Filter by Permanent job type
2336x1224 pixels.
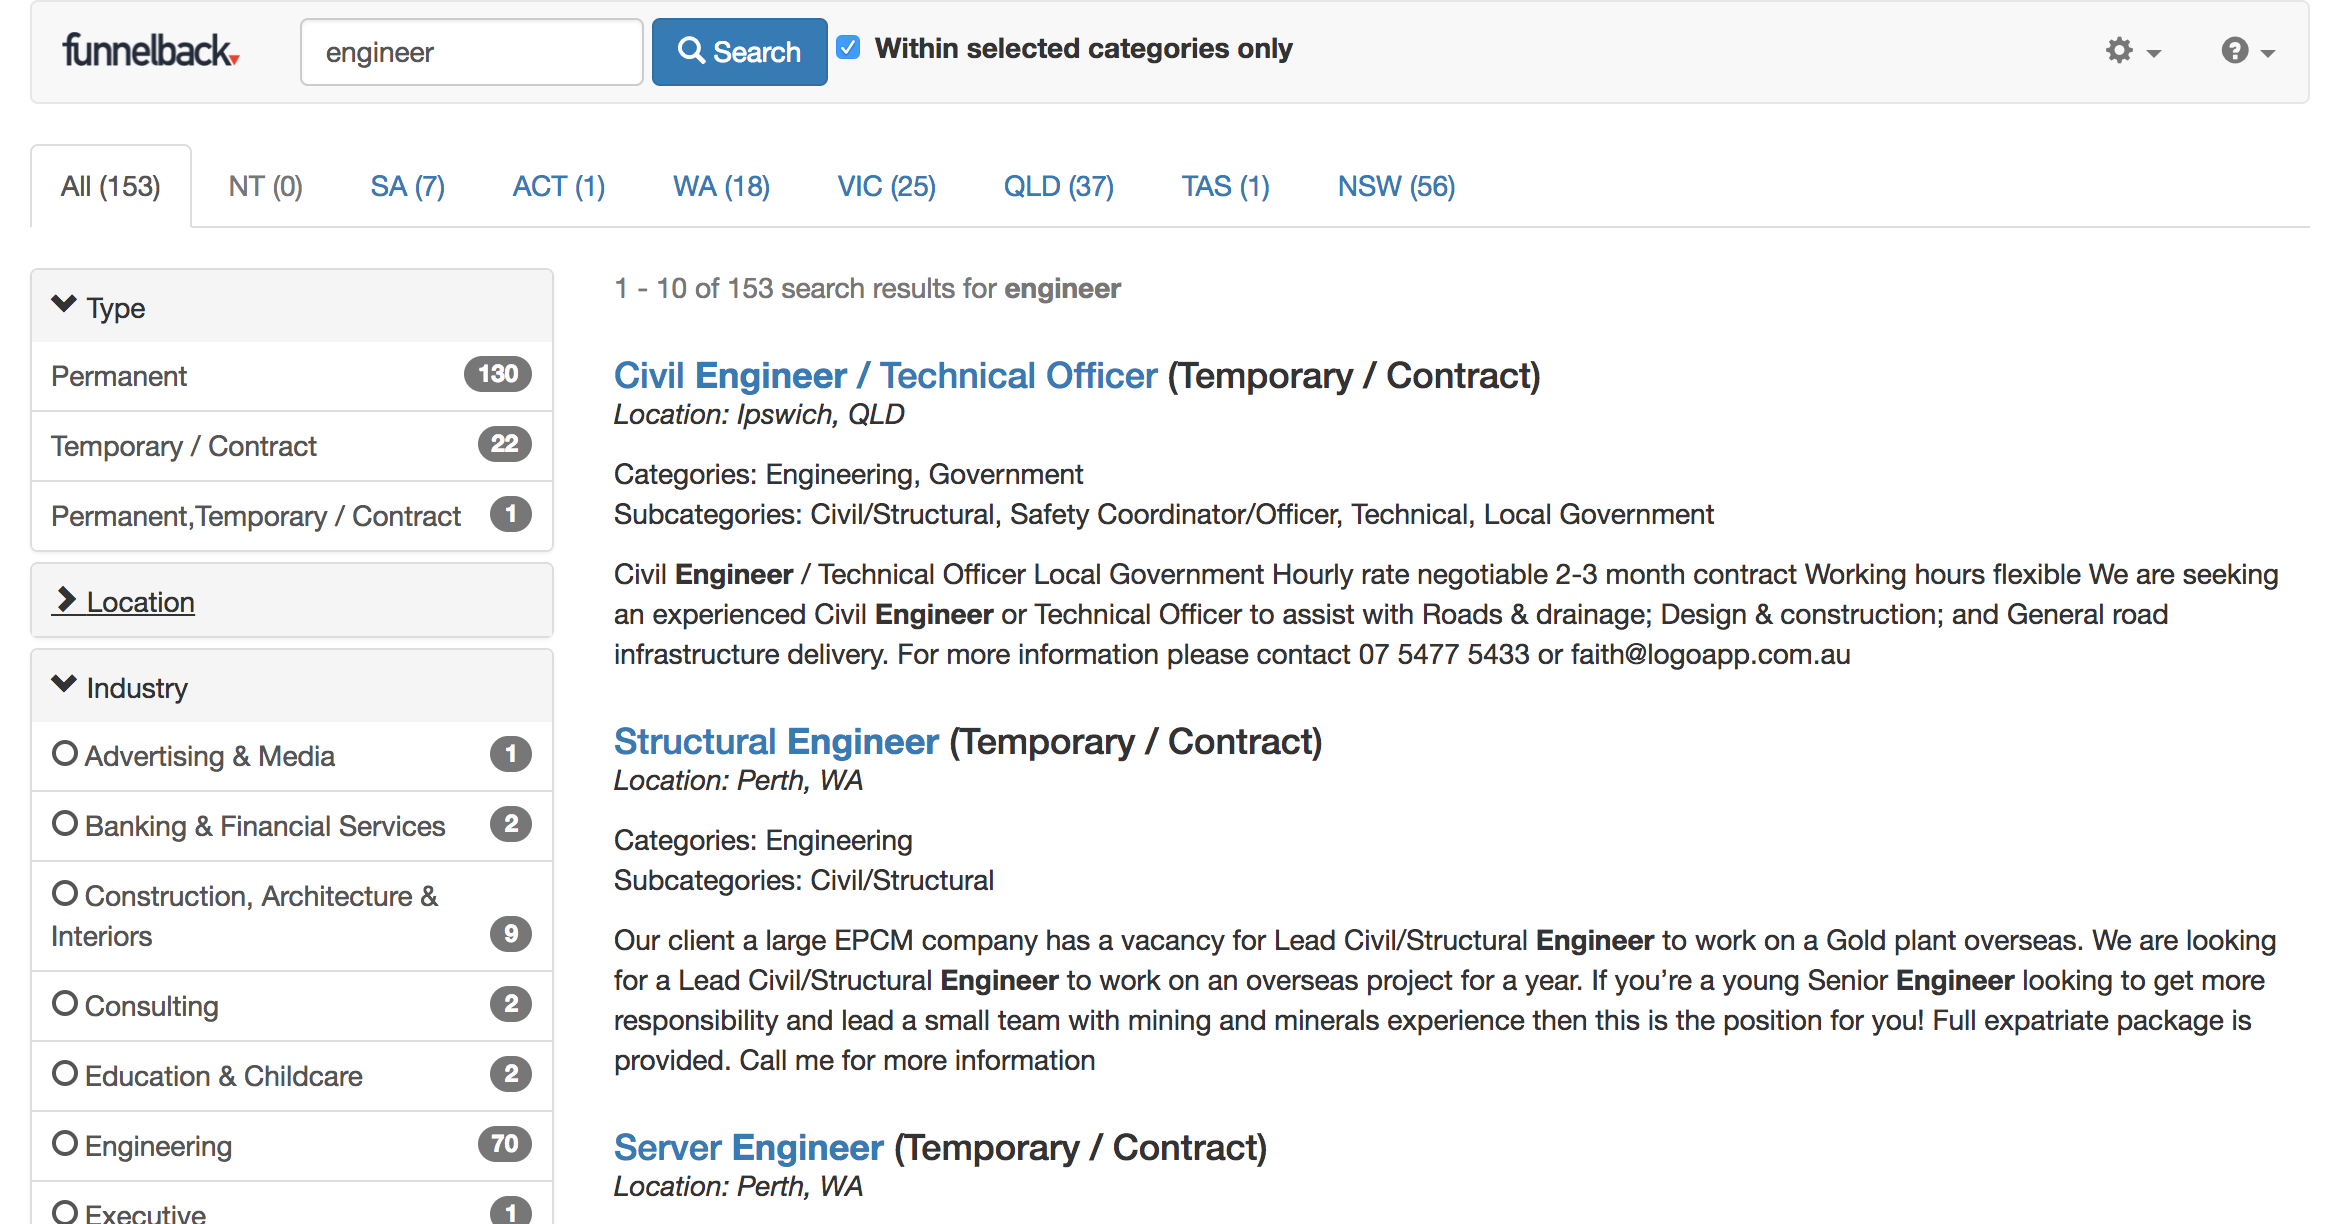pos(119,376)
